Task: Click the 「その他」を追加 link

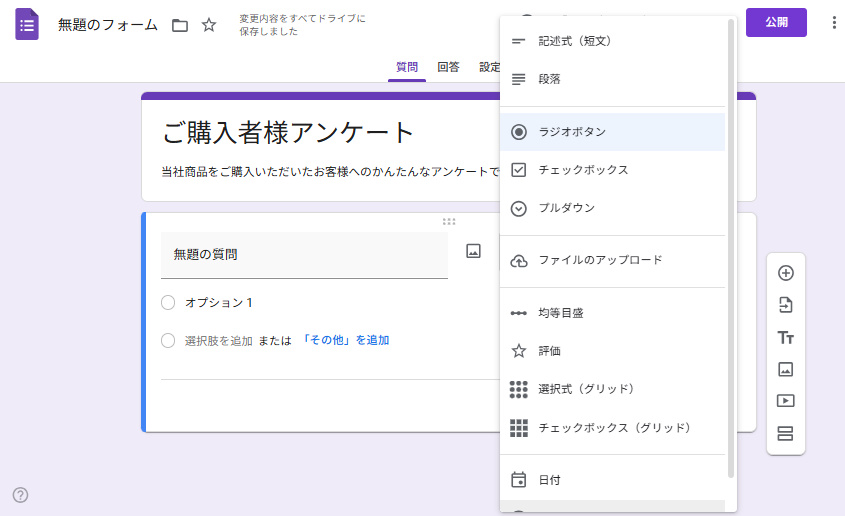Action: coord(345,340)
